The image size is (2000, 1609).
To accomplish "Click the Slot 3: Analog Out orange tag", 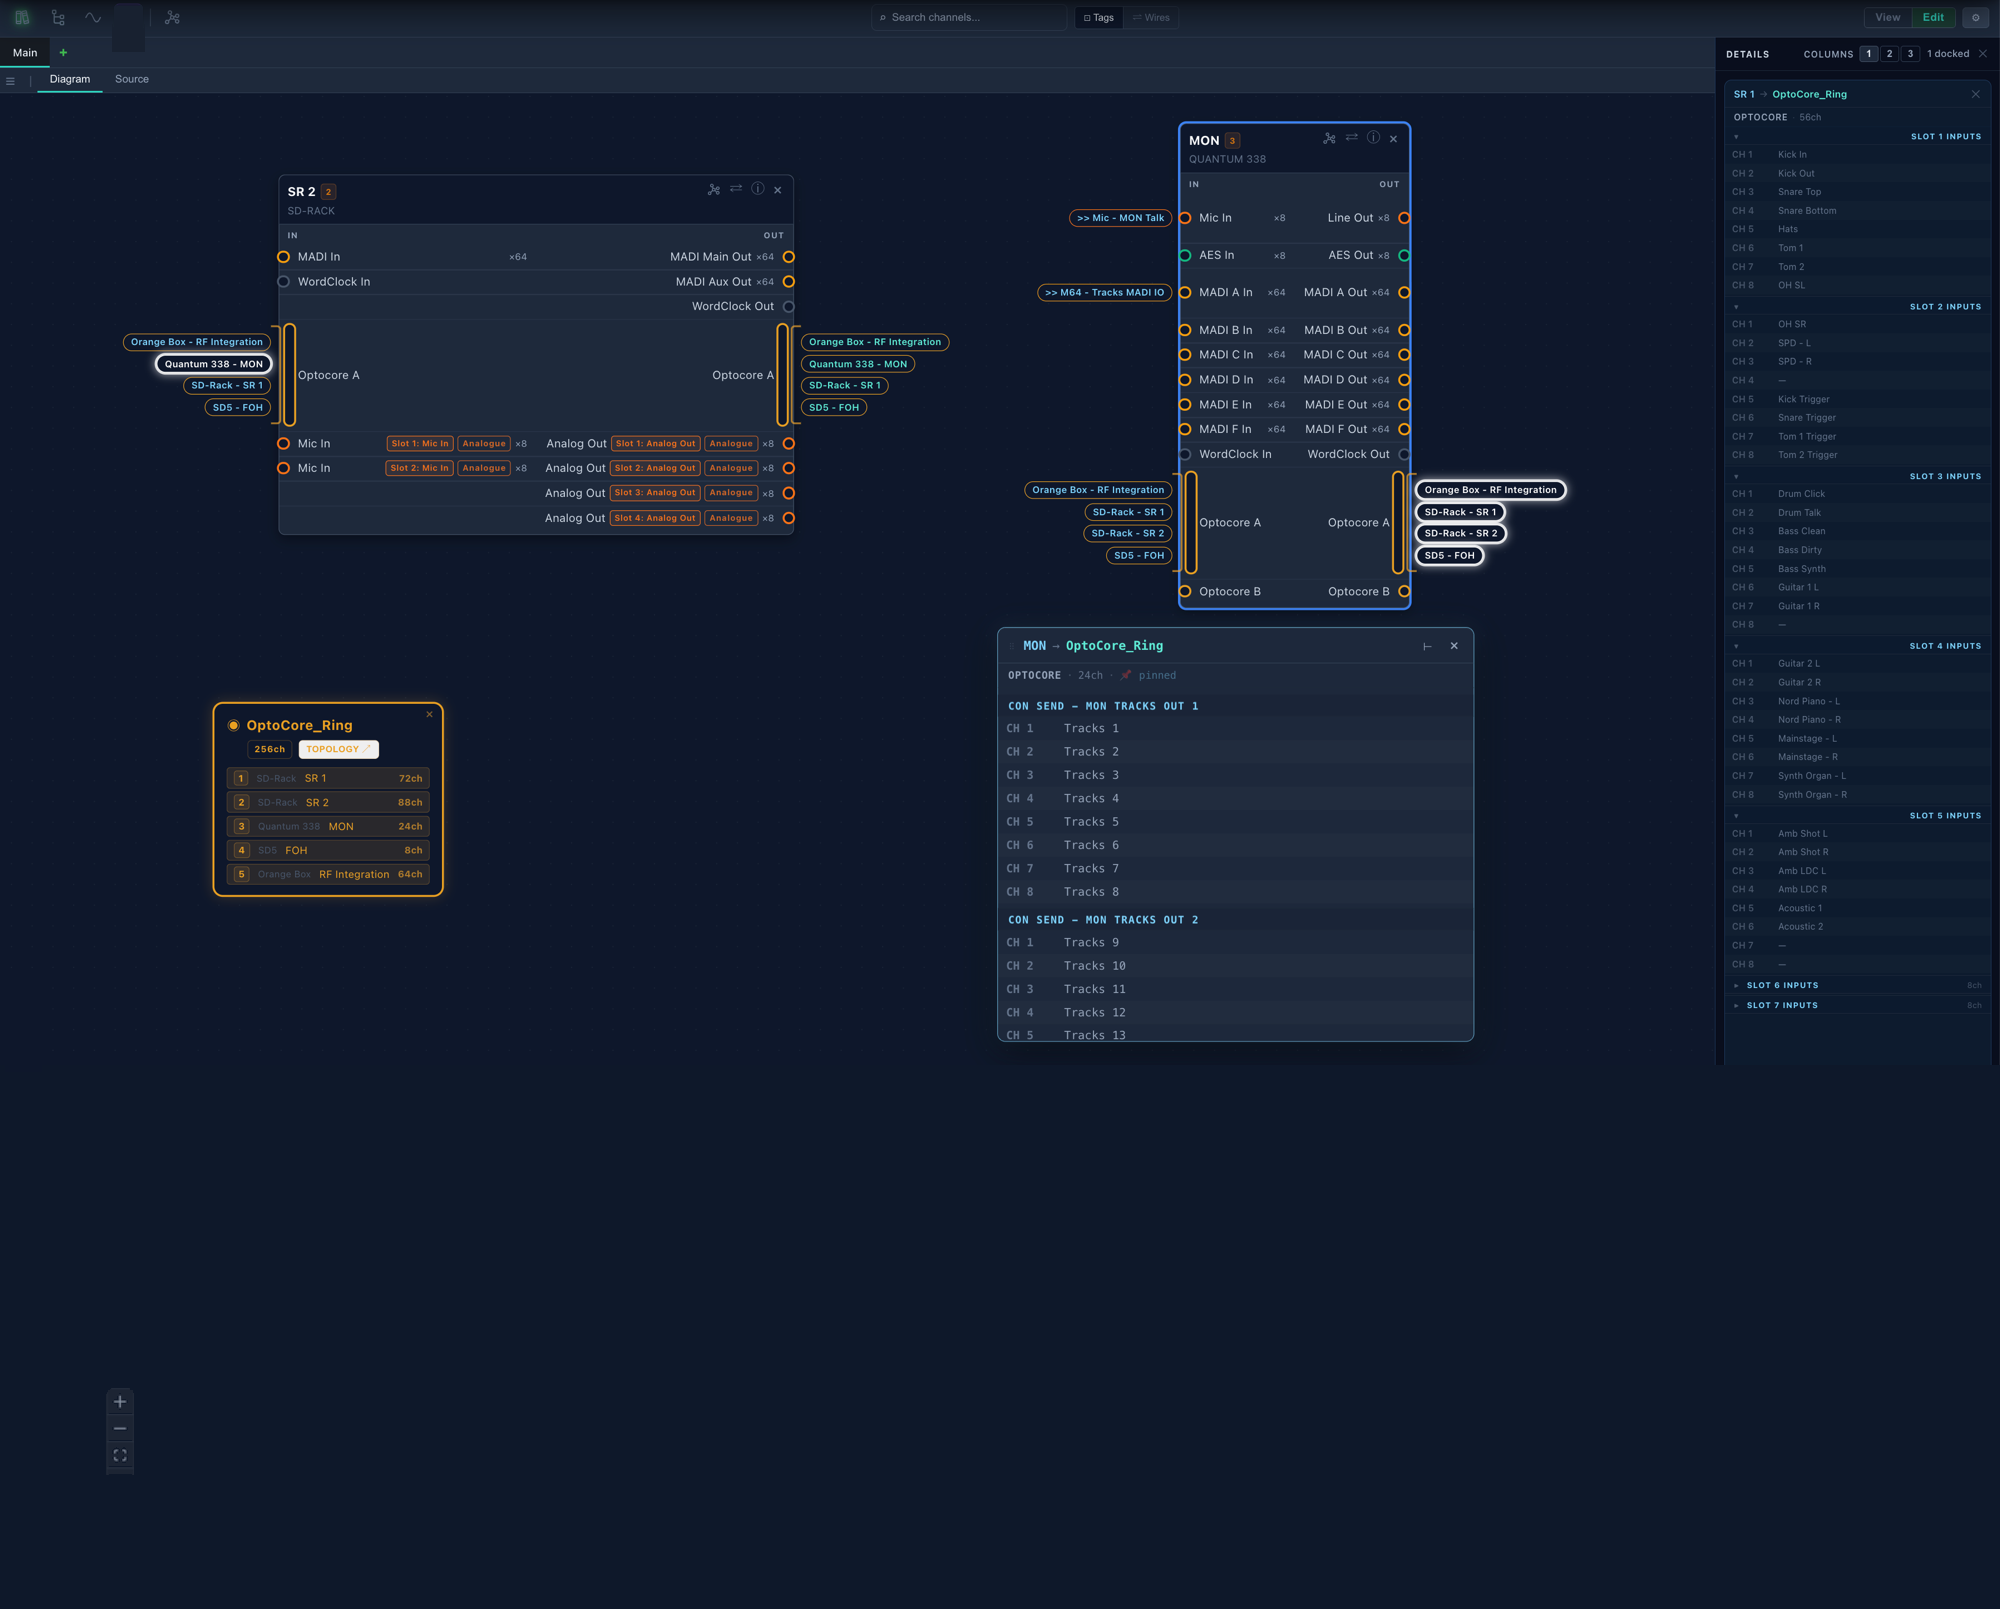I will tap(655, 493).
